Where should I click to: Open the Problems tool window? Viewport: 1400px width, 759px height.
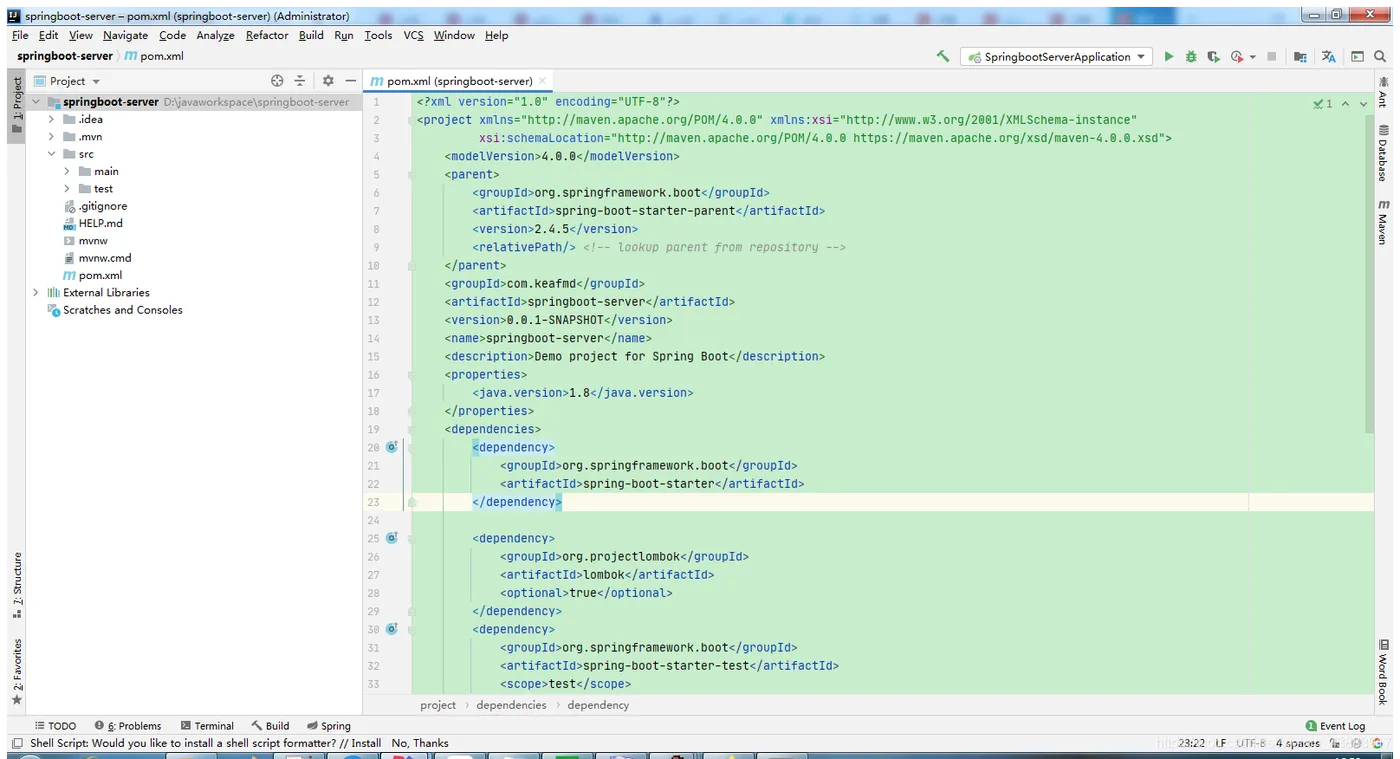[x=128, y=726]
